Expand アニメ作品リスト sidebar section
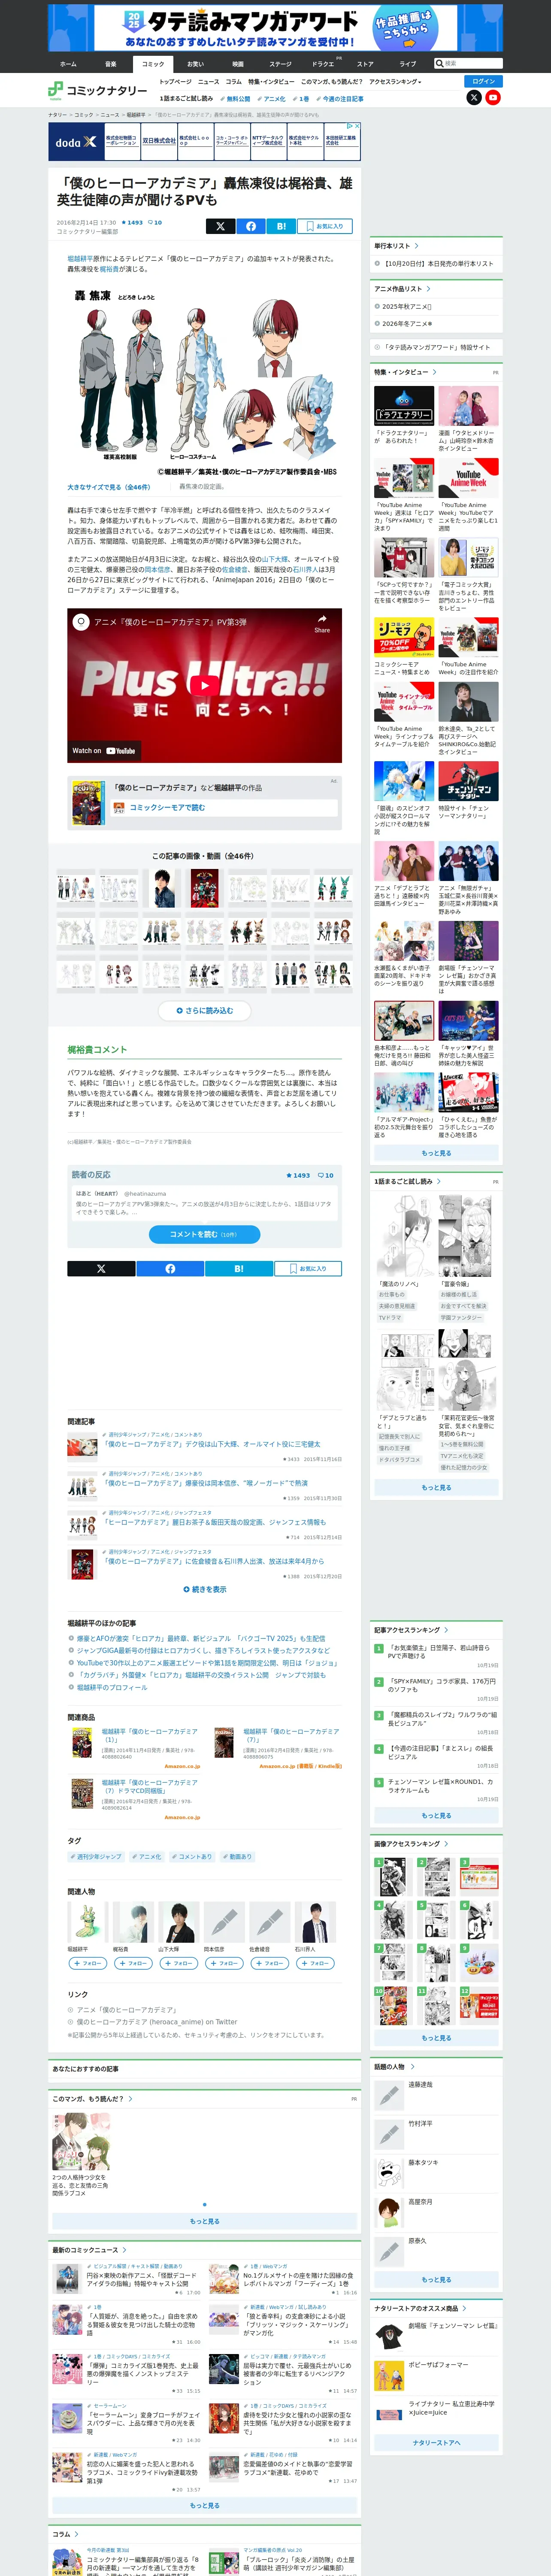Screen dimensions: 551x2576 [x=402, y=289]
